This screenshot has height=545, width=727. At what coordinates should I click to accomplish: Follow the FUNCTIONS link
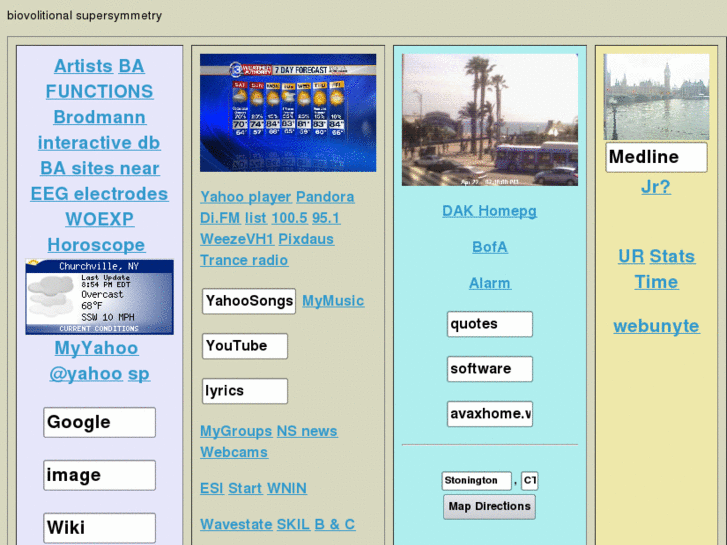point(99,91)
